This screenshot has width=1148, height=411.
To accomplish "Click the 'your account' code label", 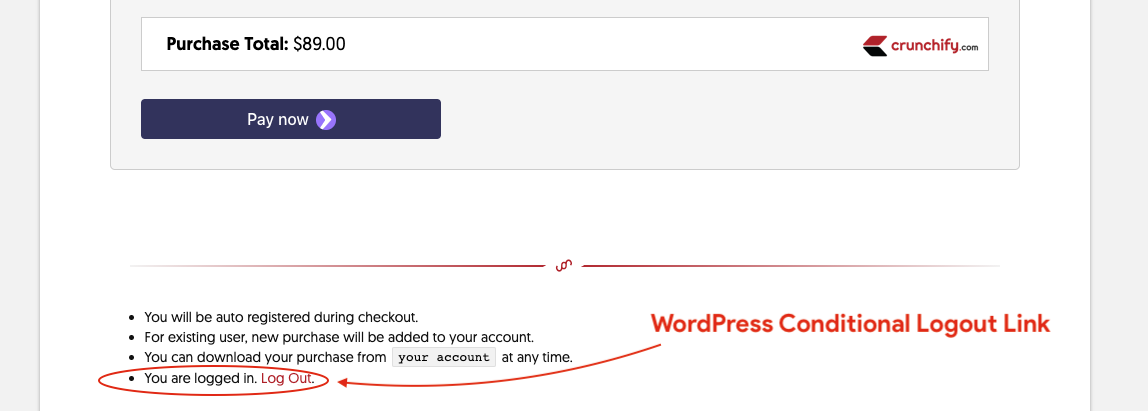I will pyautogui.click(x=444, y=358).
